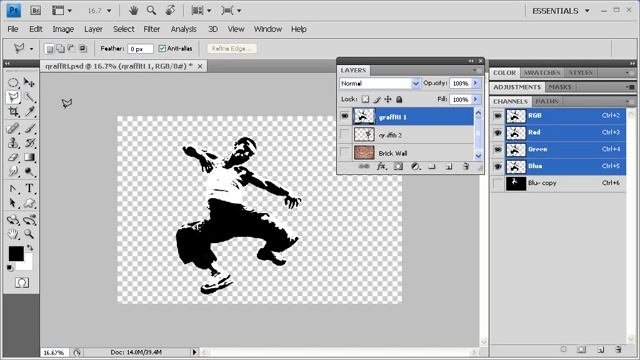Lock transparent pixels

tap(365, 99)
